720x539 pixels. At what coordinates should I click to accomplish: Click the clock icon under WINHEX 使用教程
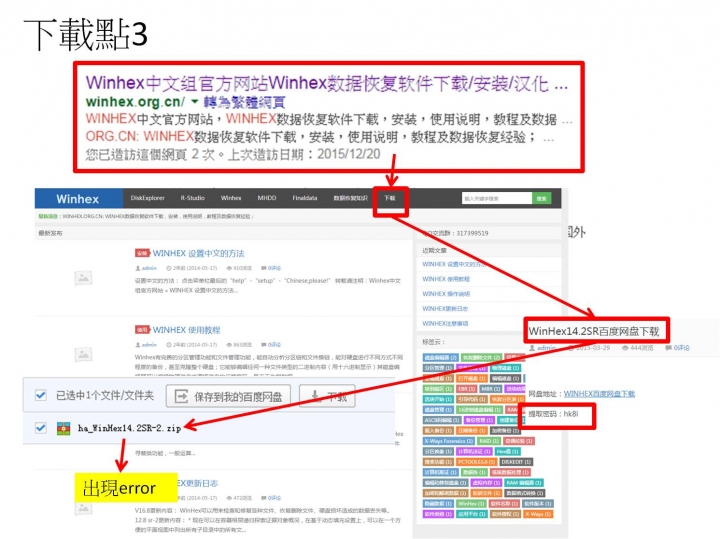point(169,345)
